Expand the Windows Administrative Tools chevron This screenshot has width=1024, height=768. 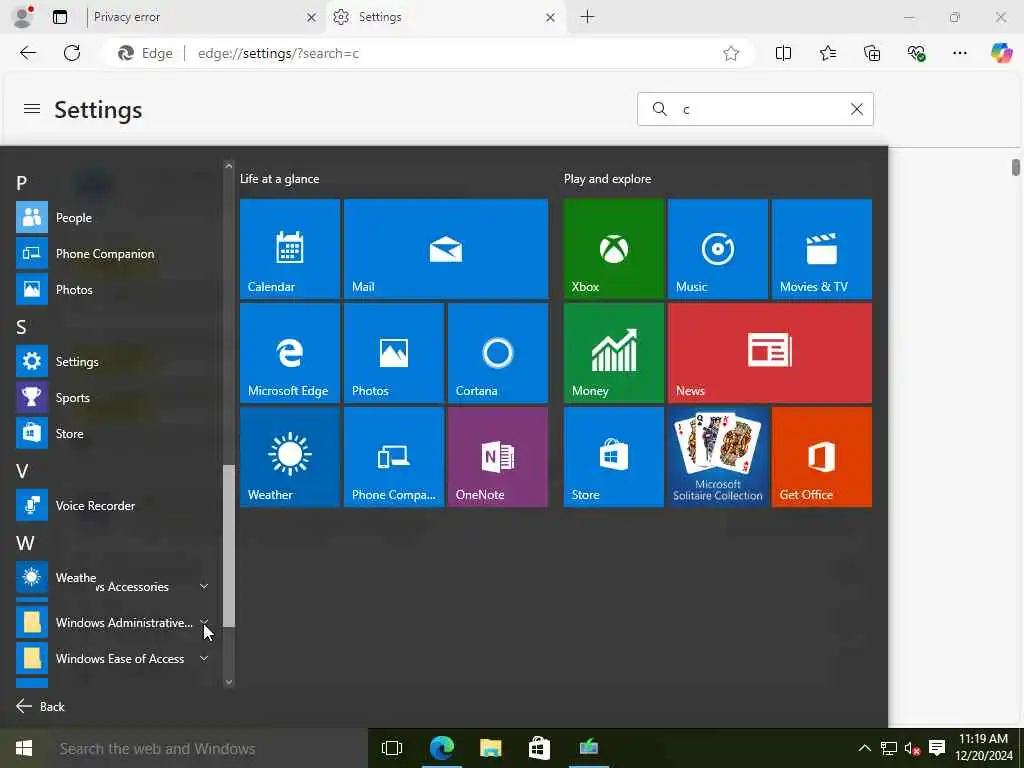(204, 621)
